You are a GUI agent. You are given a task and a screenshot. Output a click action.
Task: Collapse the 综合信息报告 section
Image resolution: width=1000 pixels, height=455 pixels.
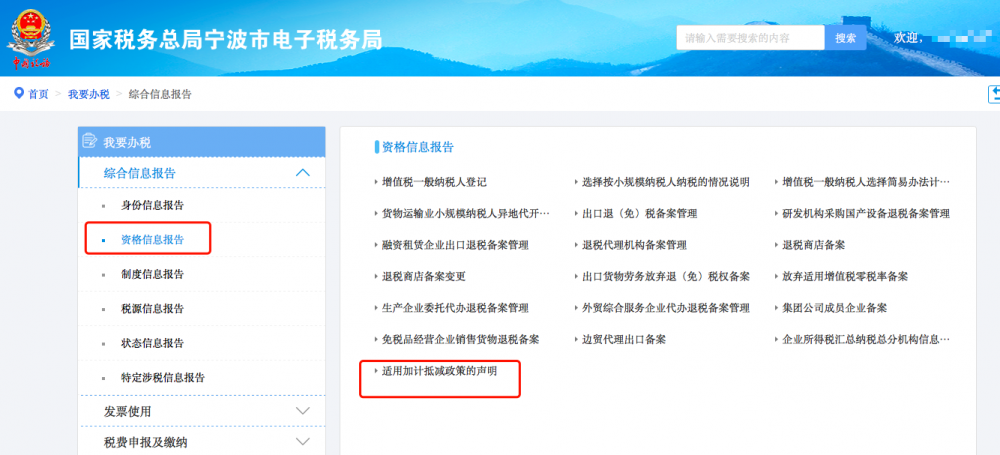303,173
